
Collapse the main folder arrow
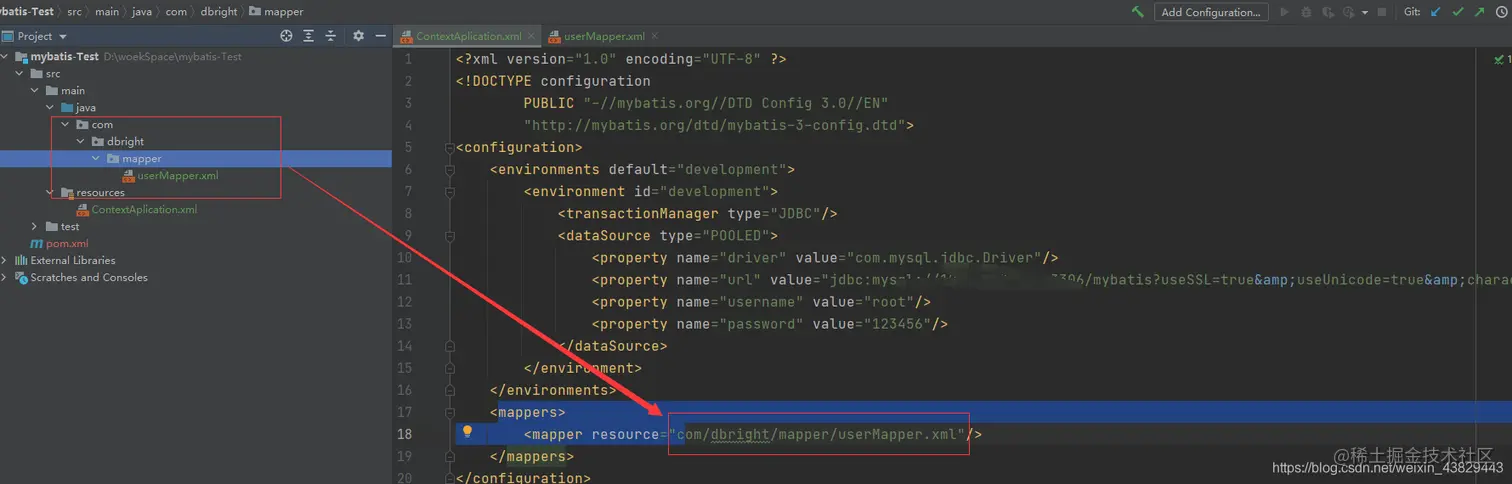36,91
